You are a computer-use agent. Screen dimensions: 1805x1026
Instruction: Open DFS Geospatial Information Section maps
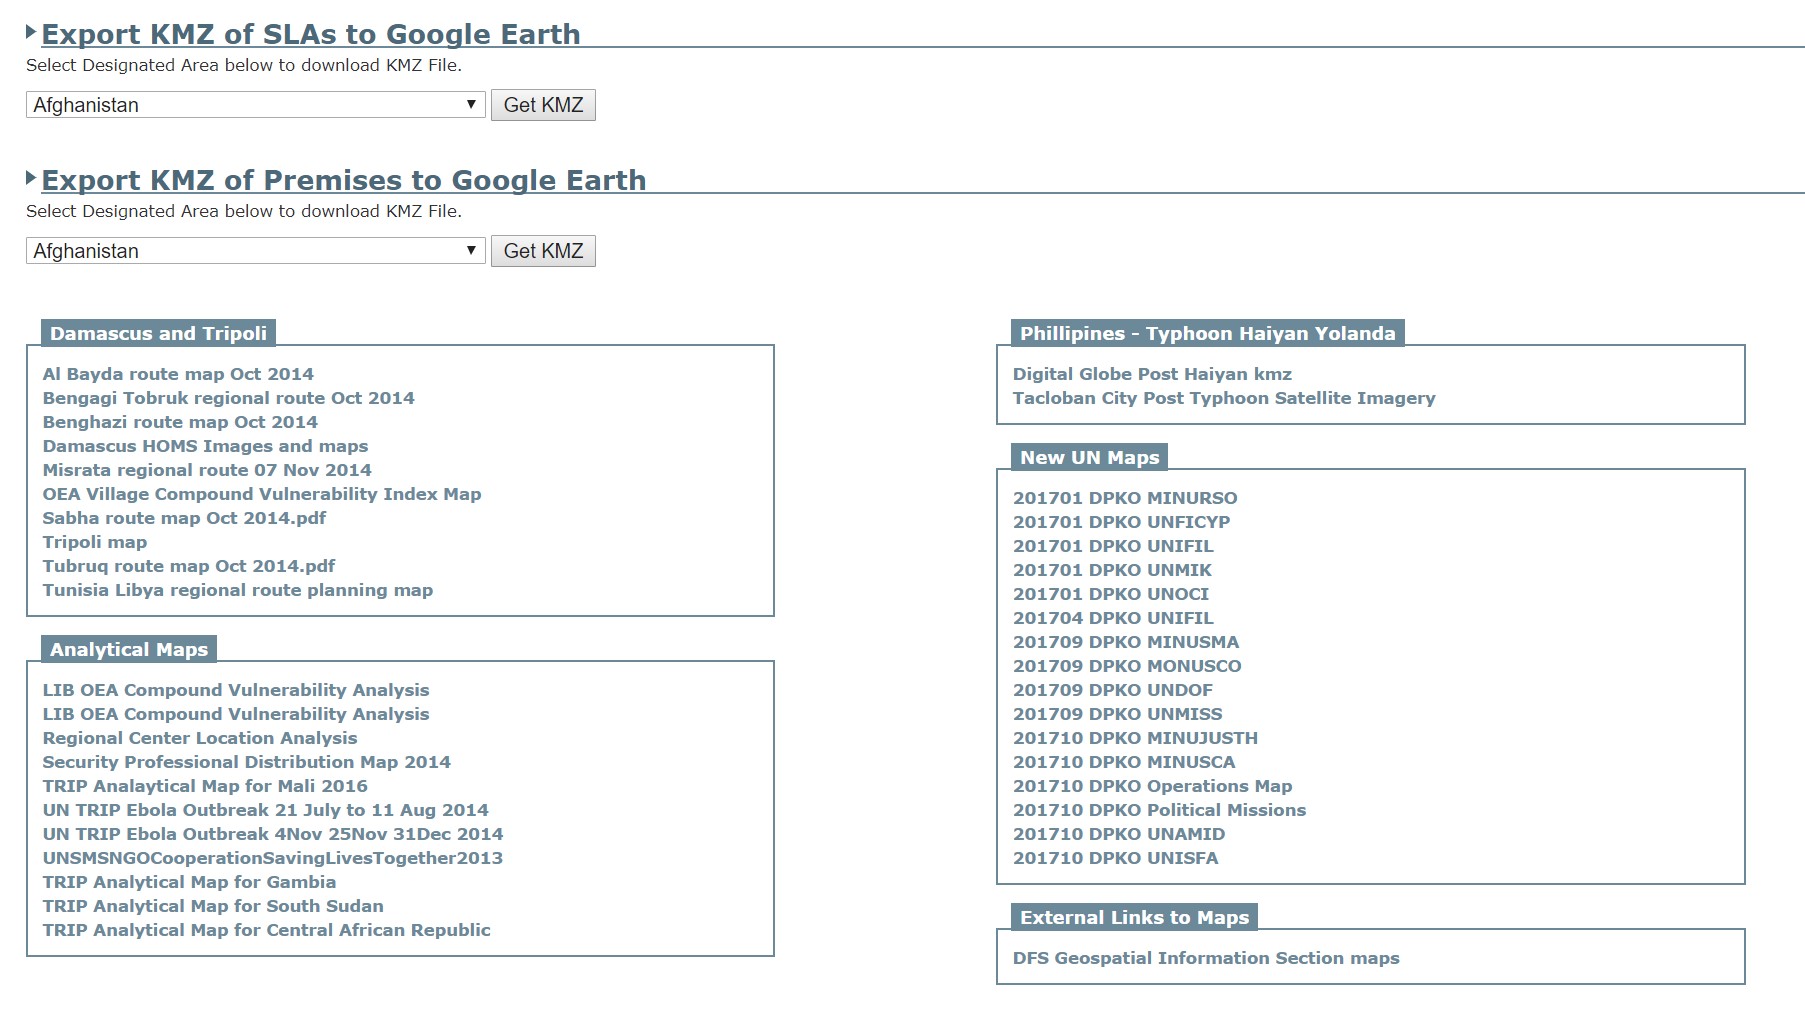[1204, 957]
